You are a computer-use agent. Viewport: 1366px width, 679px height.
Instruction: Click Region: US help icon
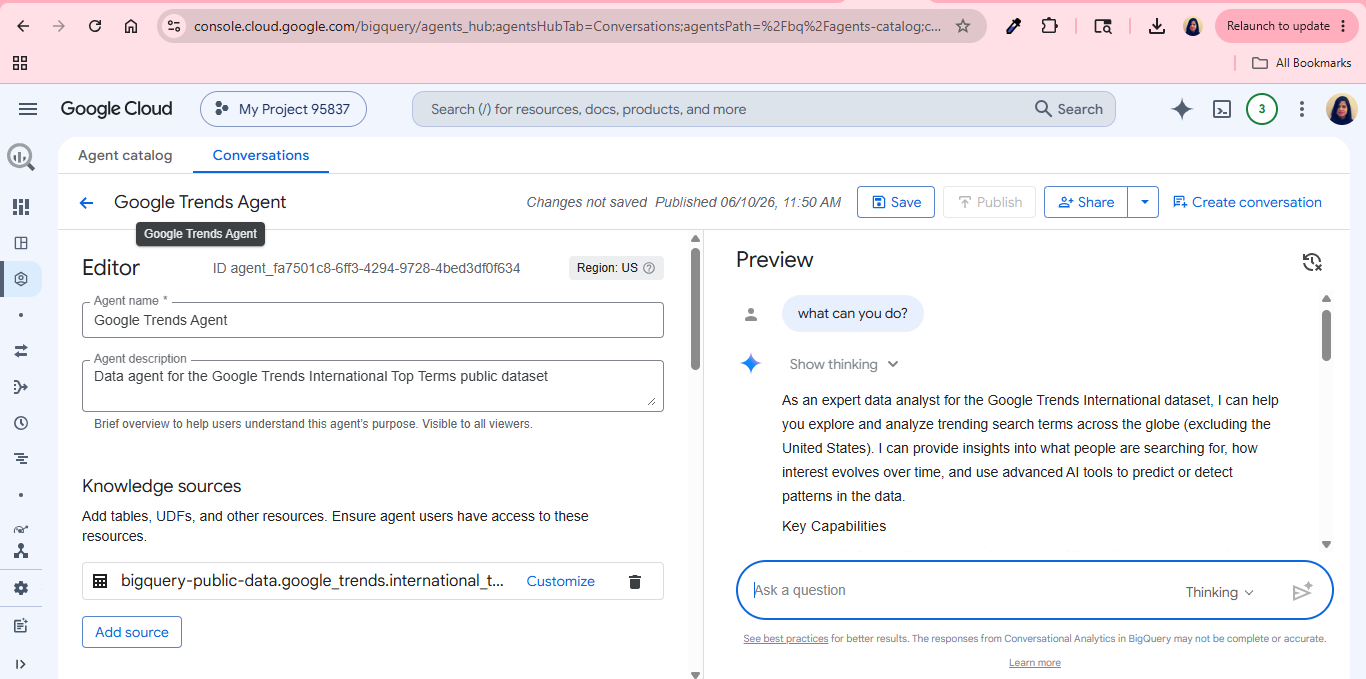pyautogui.click(x=649, y=268)
